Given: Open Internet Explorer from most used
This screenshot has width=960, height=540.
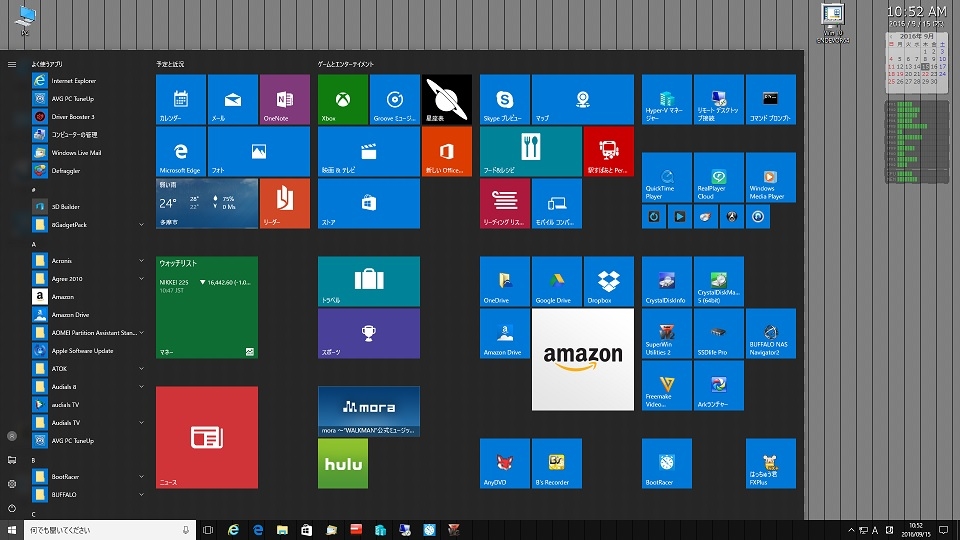Looking at the screenshot, I should (89, 81).
